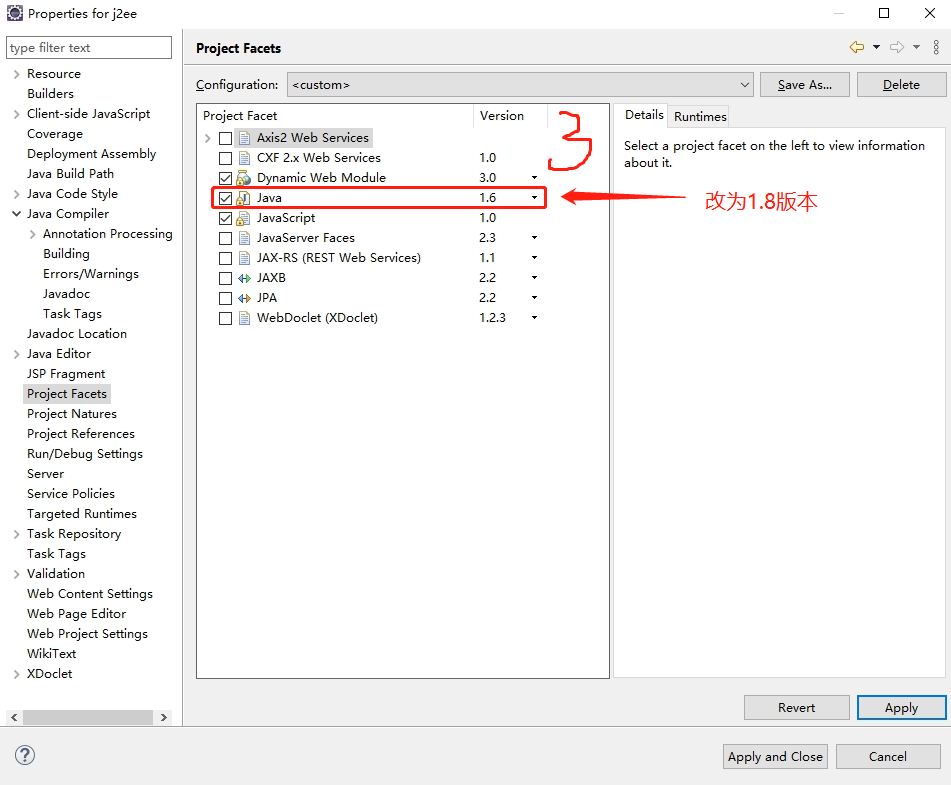951x785 pixels.
Task: Enable the CXF 2.x Web Services checkbox
Action: coord(225,158)
